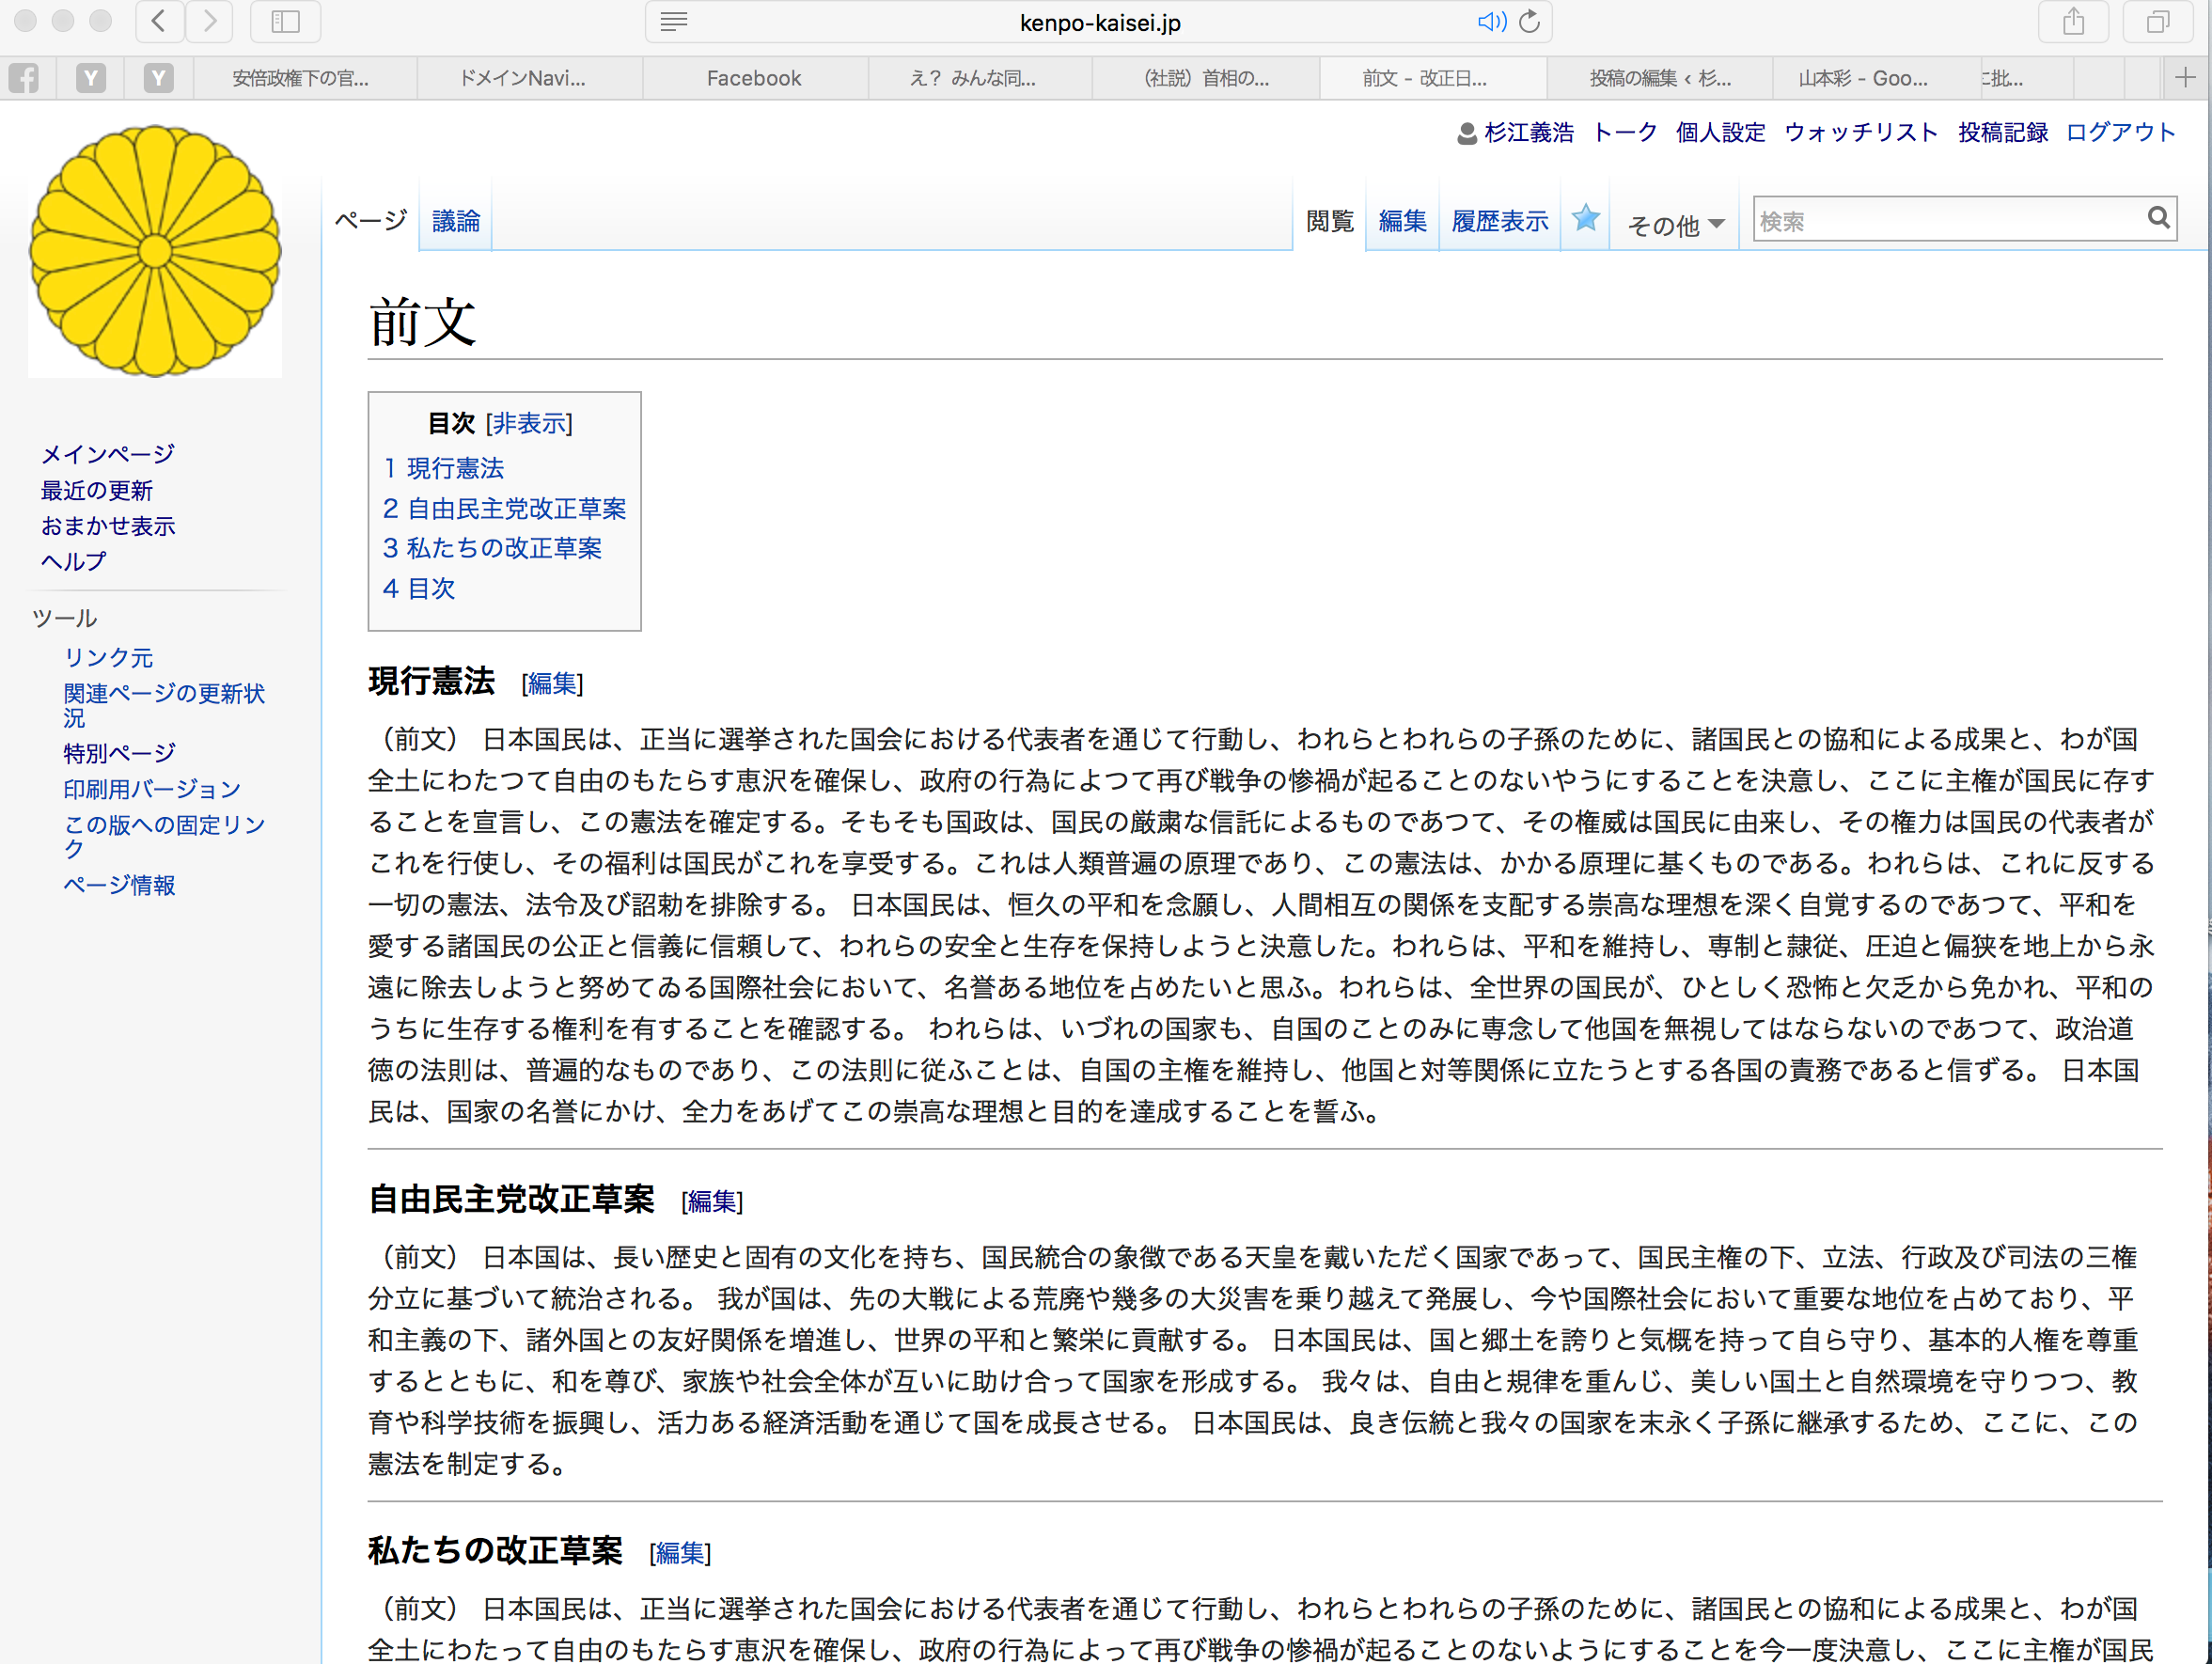Viewport: 2212px width, 1664px height.
Task: Click the Safari back navigation arrow
Action: (159, 22)
